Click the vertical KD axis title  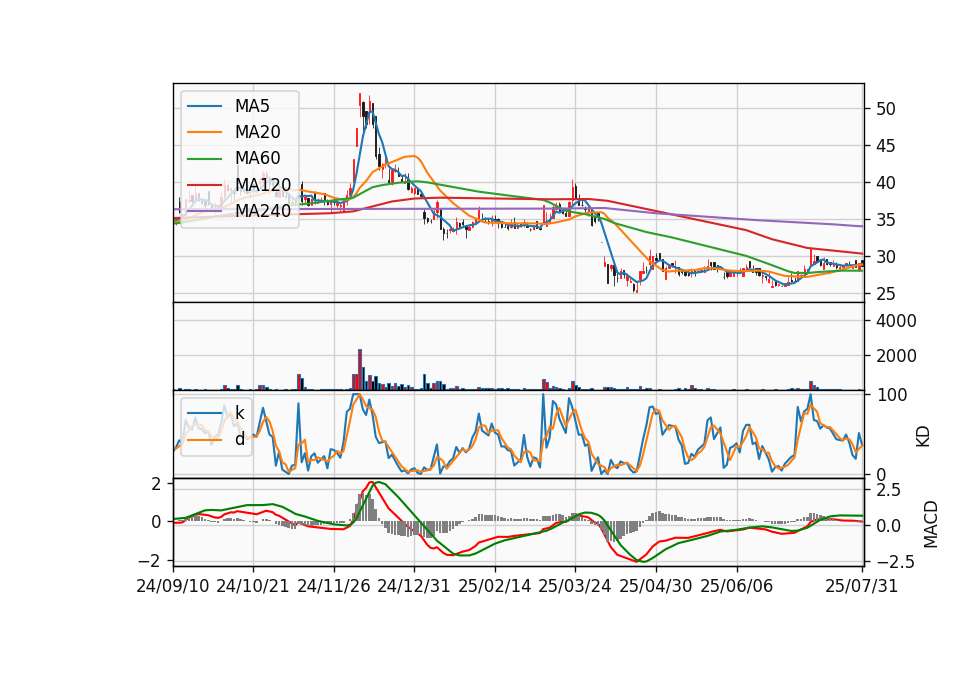click(x=923, y=437)
